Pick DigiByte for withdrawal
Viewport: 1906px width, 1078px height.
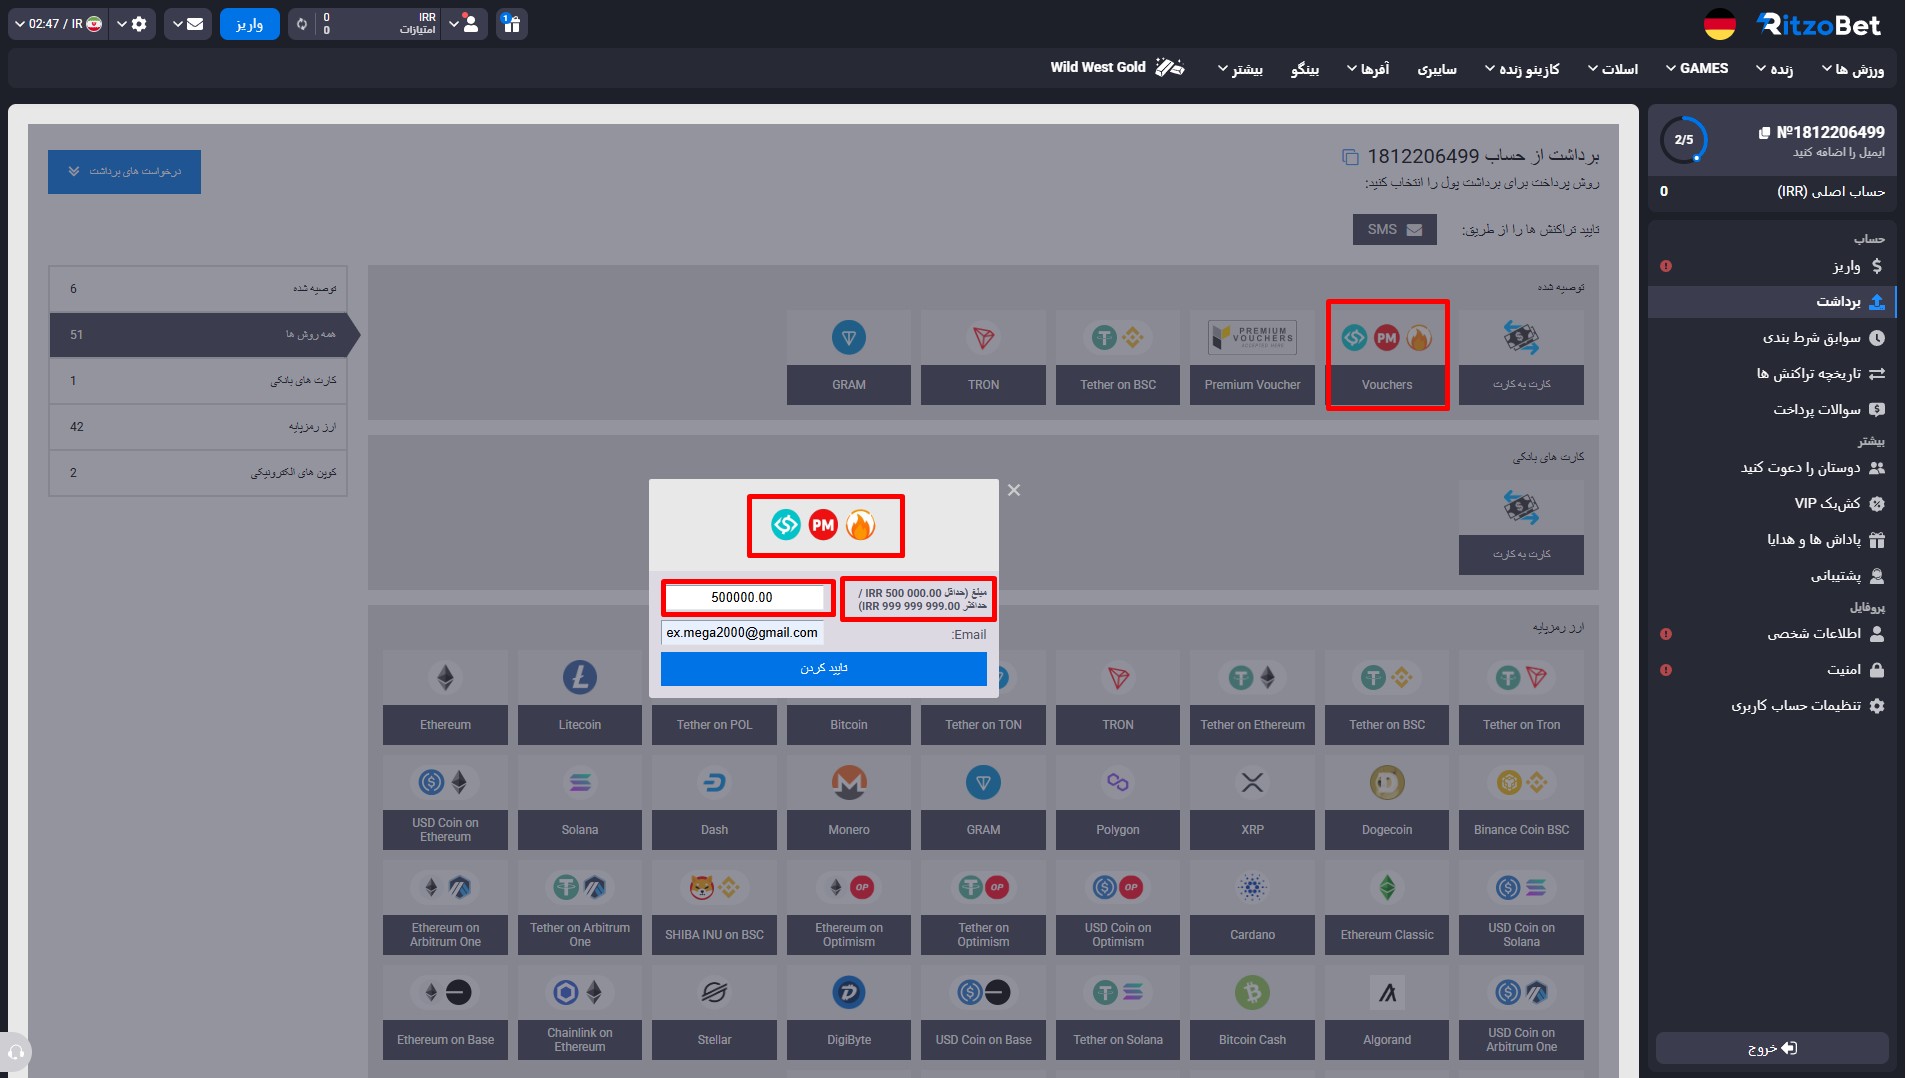click(x=849, y=1012)
